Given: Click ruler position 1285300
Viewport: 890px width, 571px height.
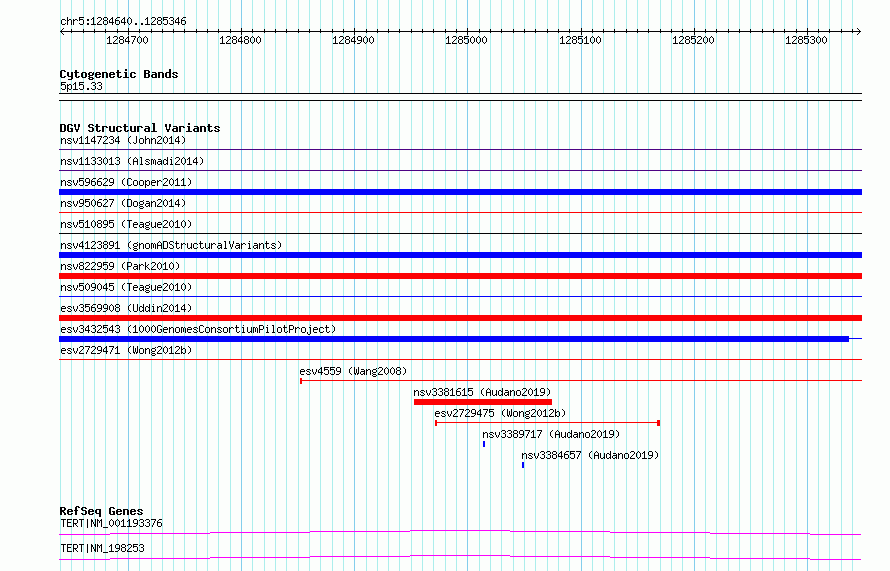Looking at the screenshot, I should pyautogui.click(x=806, y=40).
